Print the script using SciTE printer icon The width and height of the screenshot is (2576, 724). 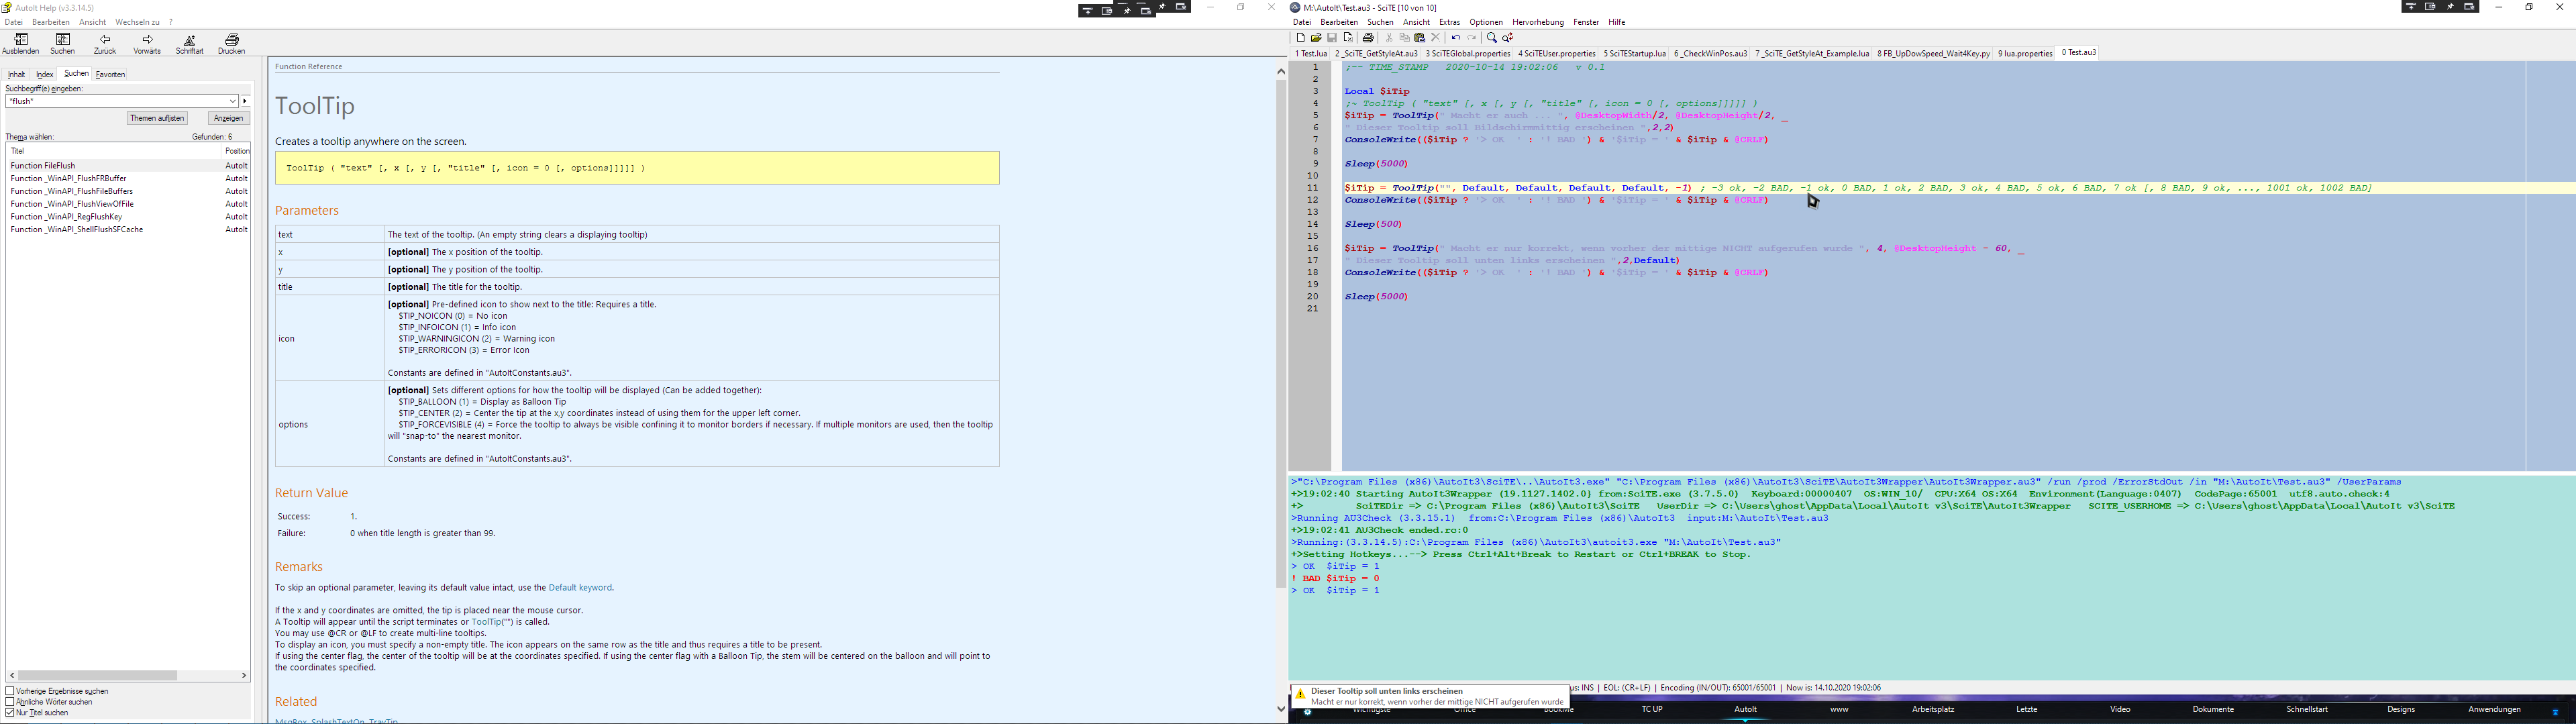tap(1368, 38)
